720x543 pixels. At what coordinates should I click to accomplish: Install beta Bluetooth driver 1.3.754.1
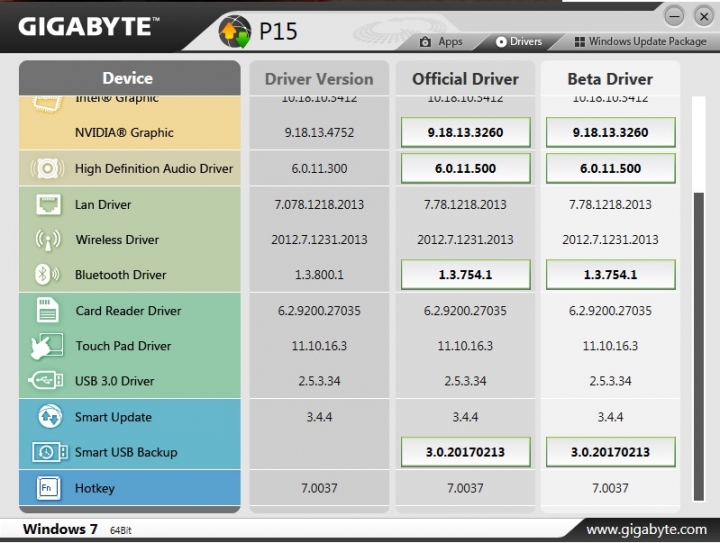click(x=610, y=274)
